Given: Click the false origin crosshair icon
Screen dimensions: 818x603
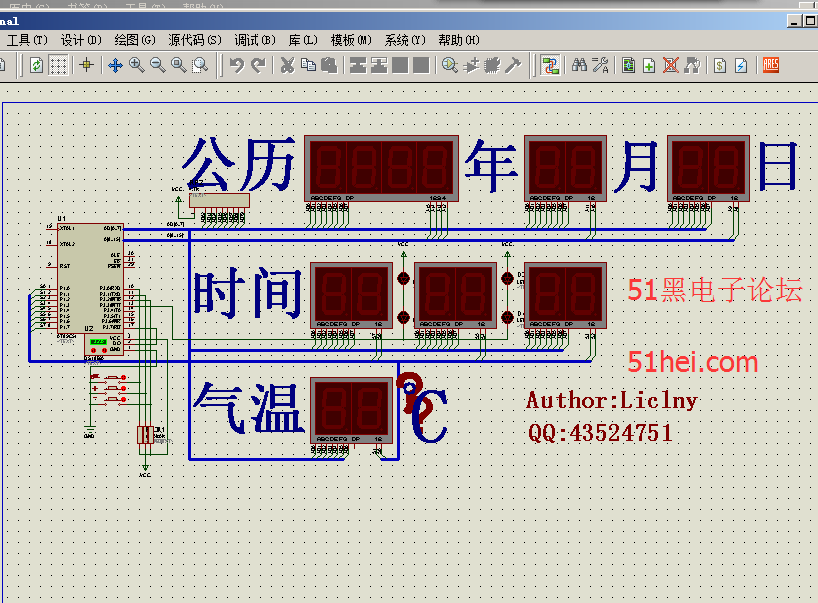Looking at the screenshot, I should 87,66.
